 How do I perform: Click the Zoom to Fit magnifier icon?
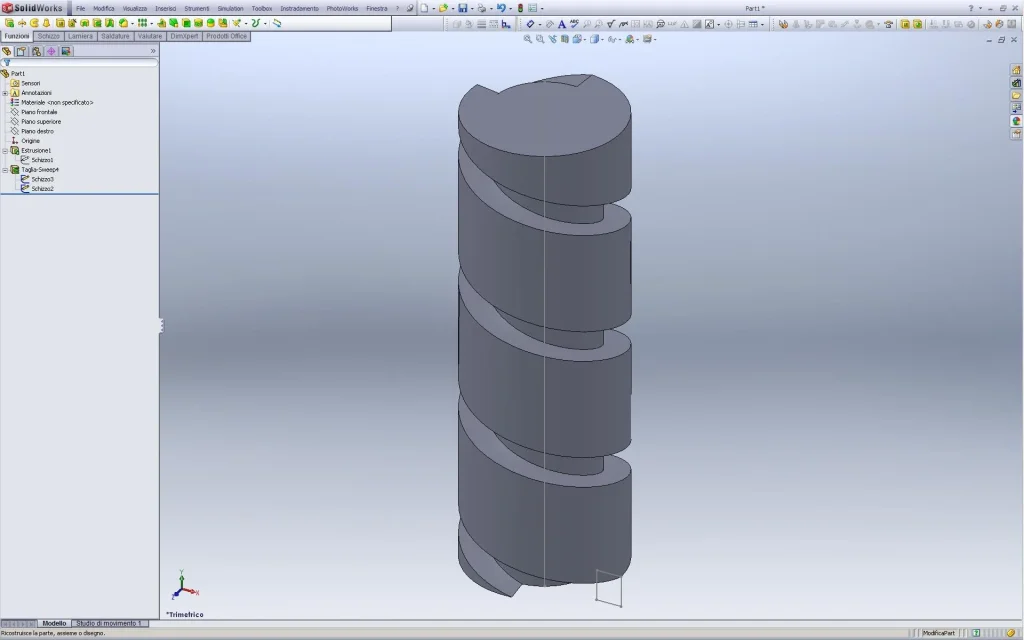(x=528, y=39)
